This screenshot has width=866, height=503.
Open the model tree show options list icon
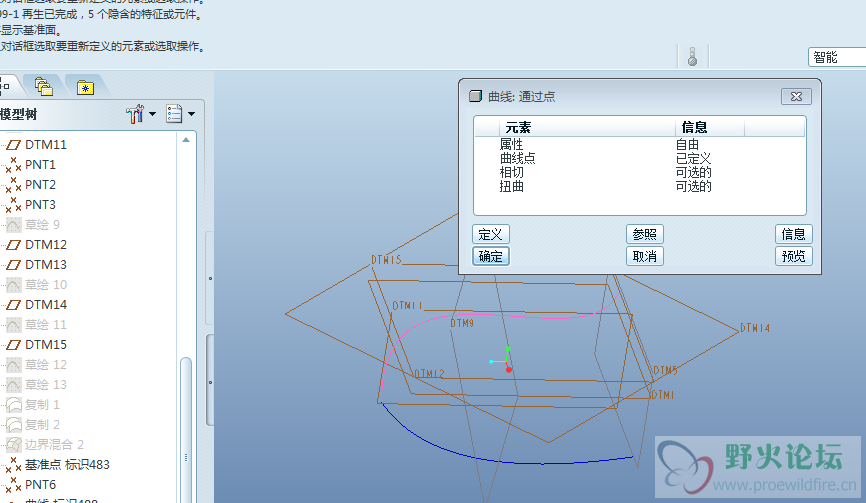[174, 115]
